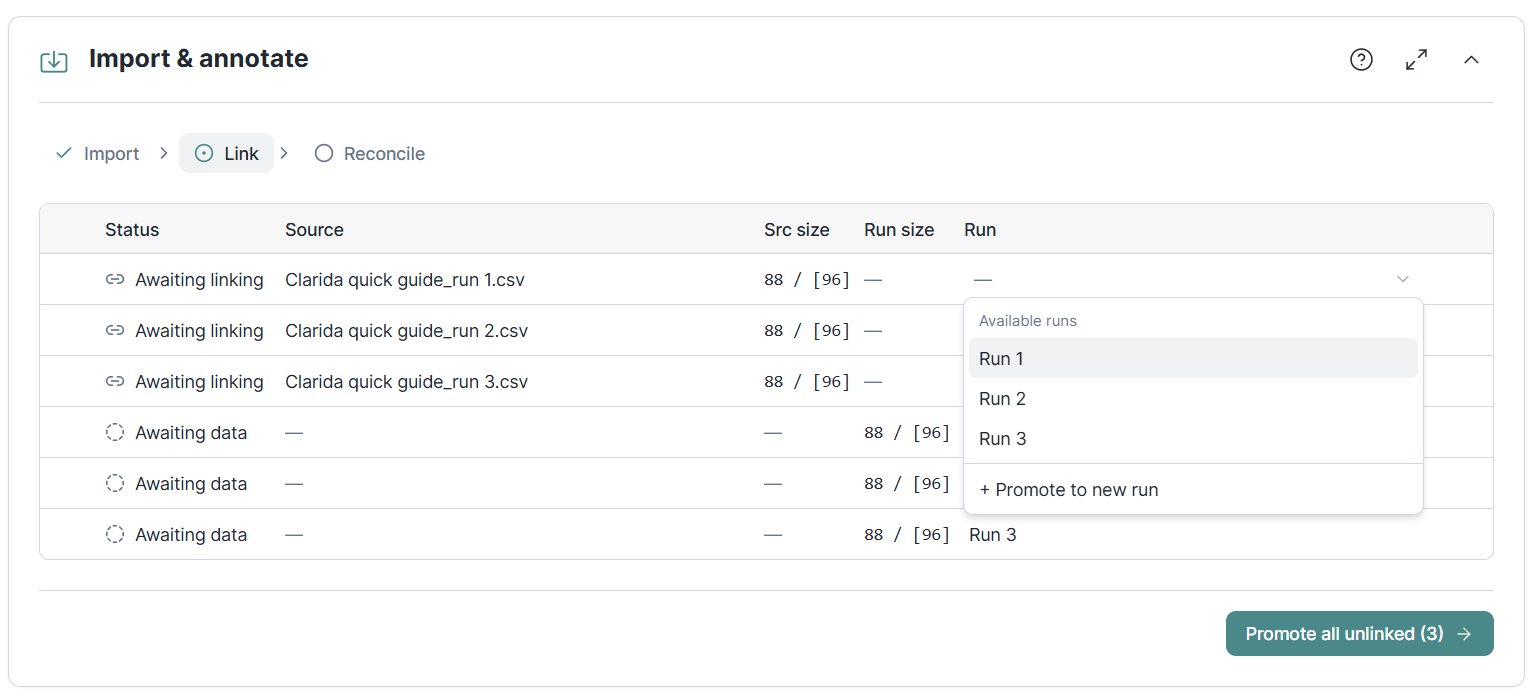The width and height of the screenshot is (1538, 696).
Task: Click Awaiting linking status for run 2.csv
Action: pyautogui.click(x=199, y=331)
